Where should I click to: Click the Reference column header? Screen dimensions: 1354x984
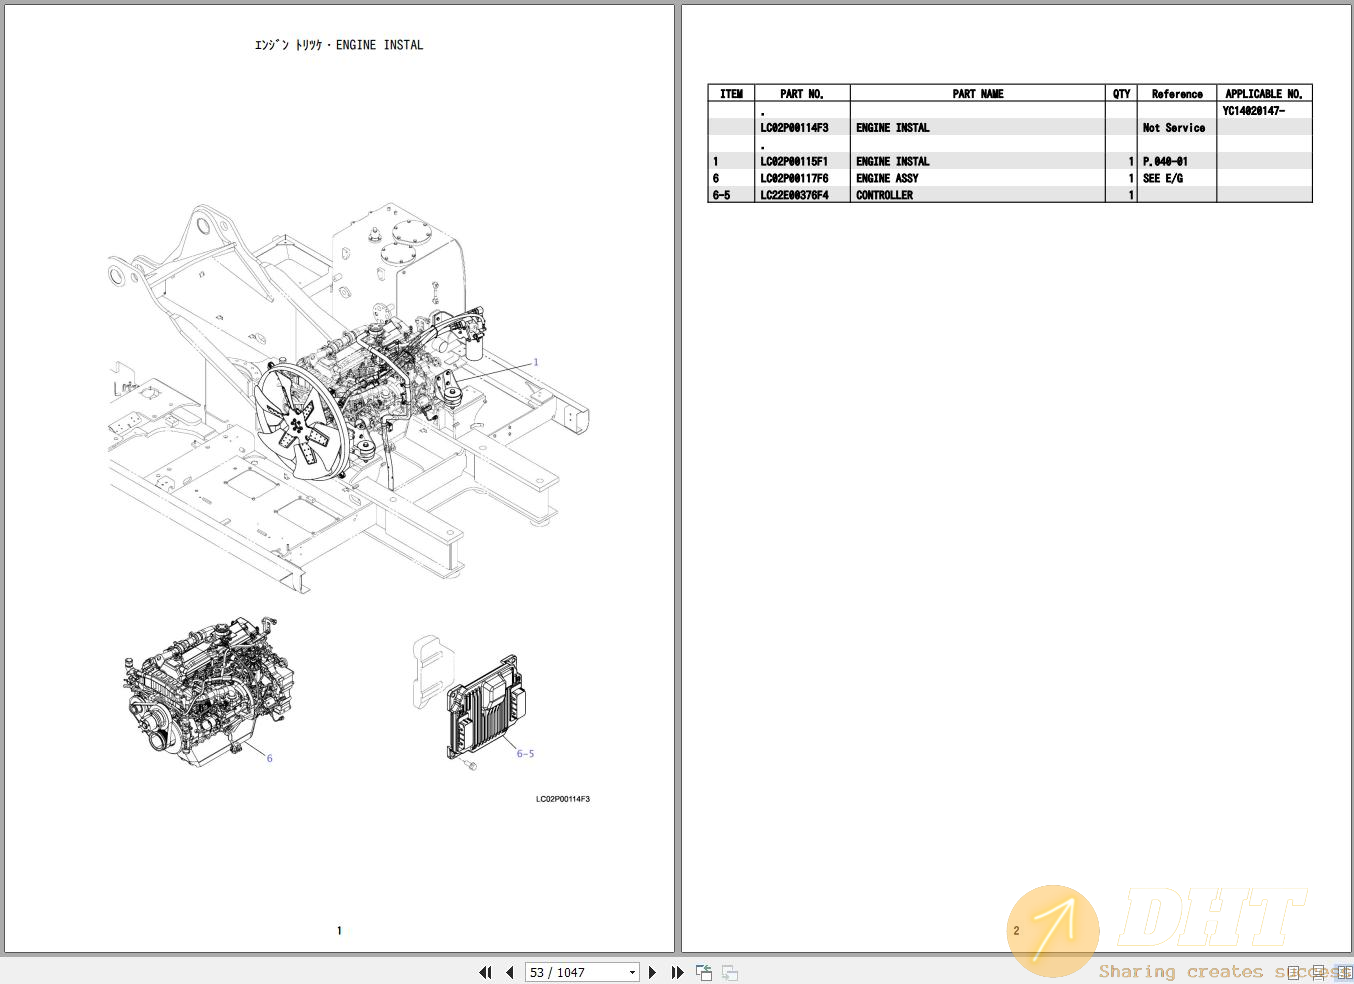tap(1177, 94)
